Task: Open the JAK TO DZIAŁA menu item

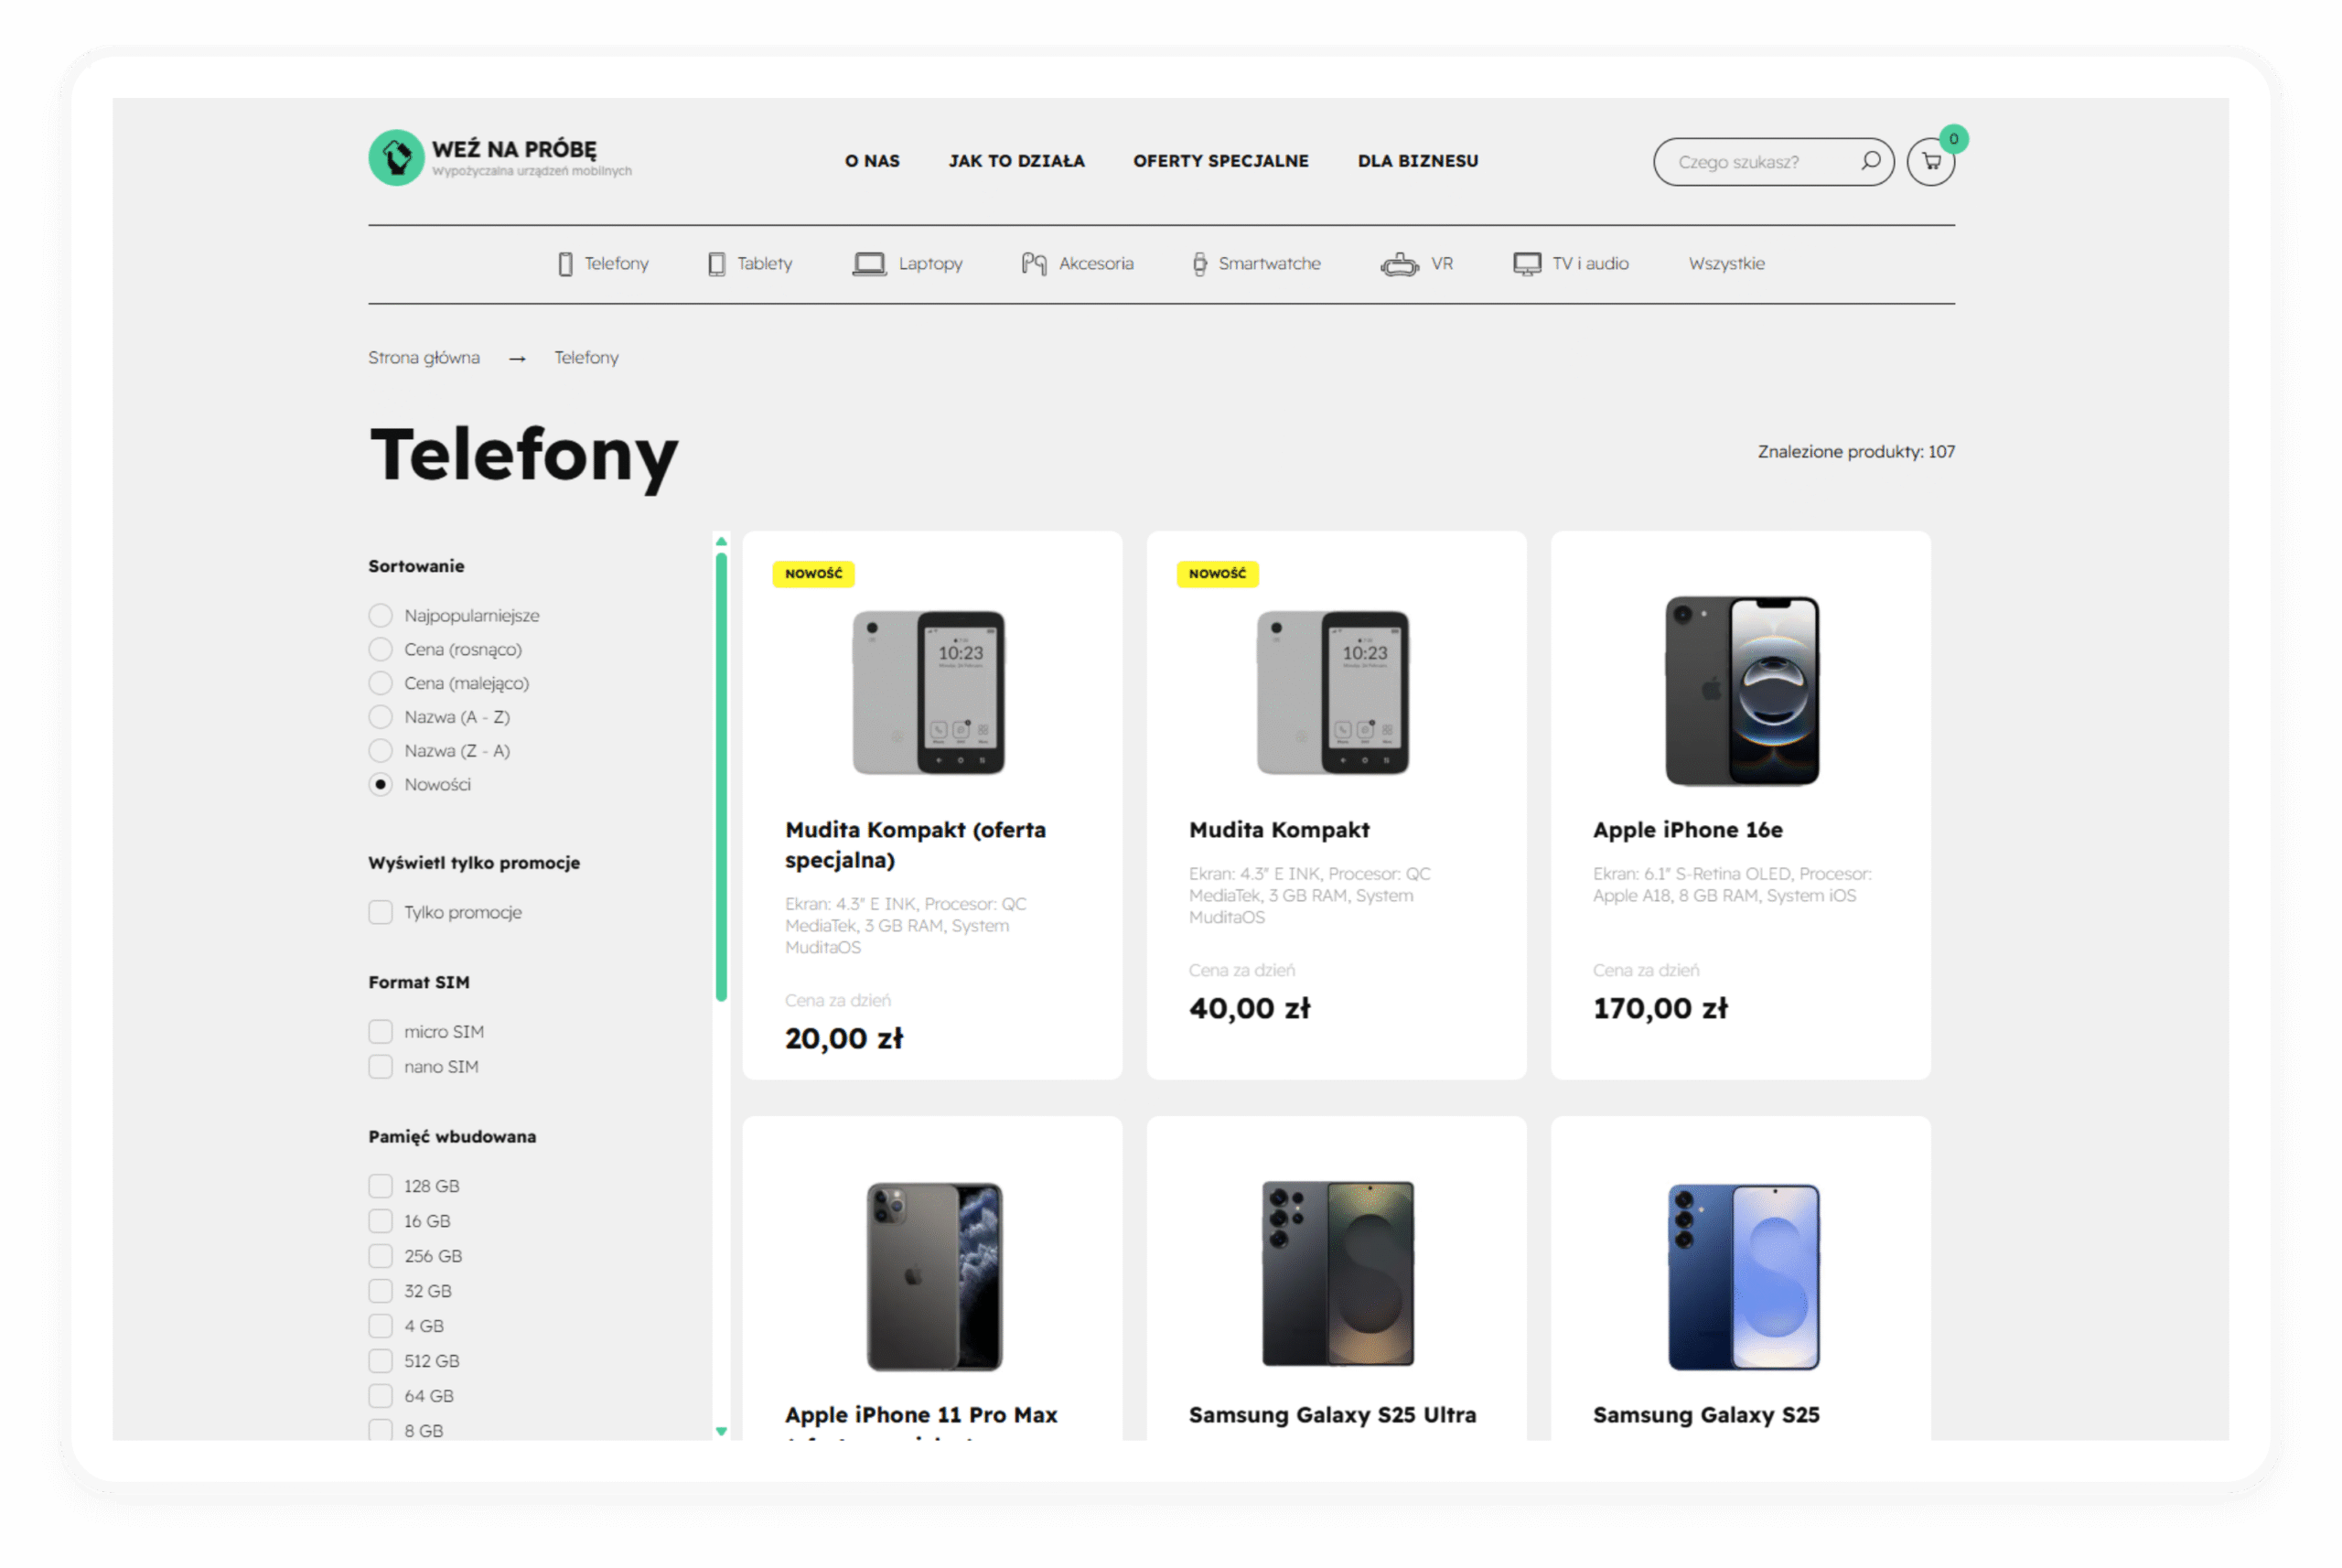Action: tap(1016, 161)
